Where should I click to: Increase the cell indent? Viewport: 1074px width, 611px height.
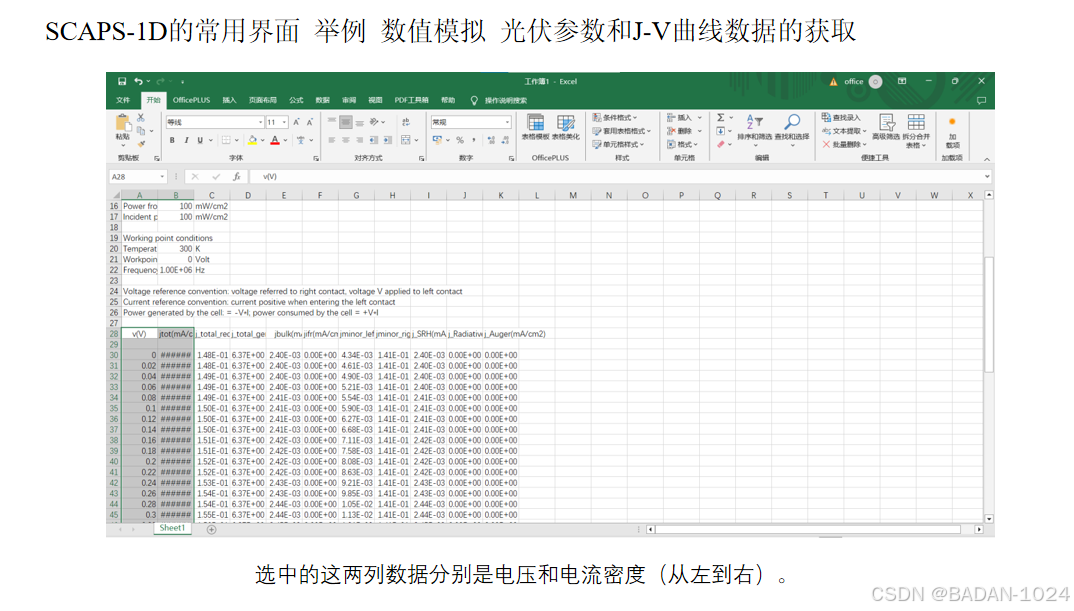pos(388,140)
